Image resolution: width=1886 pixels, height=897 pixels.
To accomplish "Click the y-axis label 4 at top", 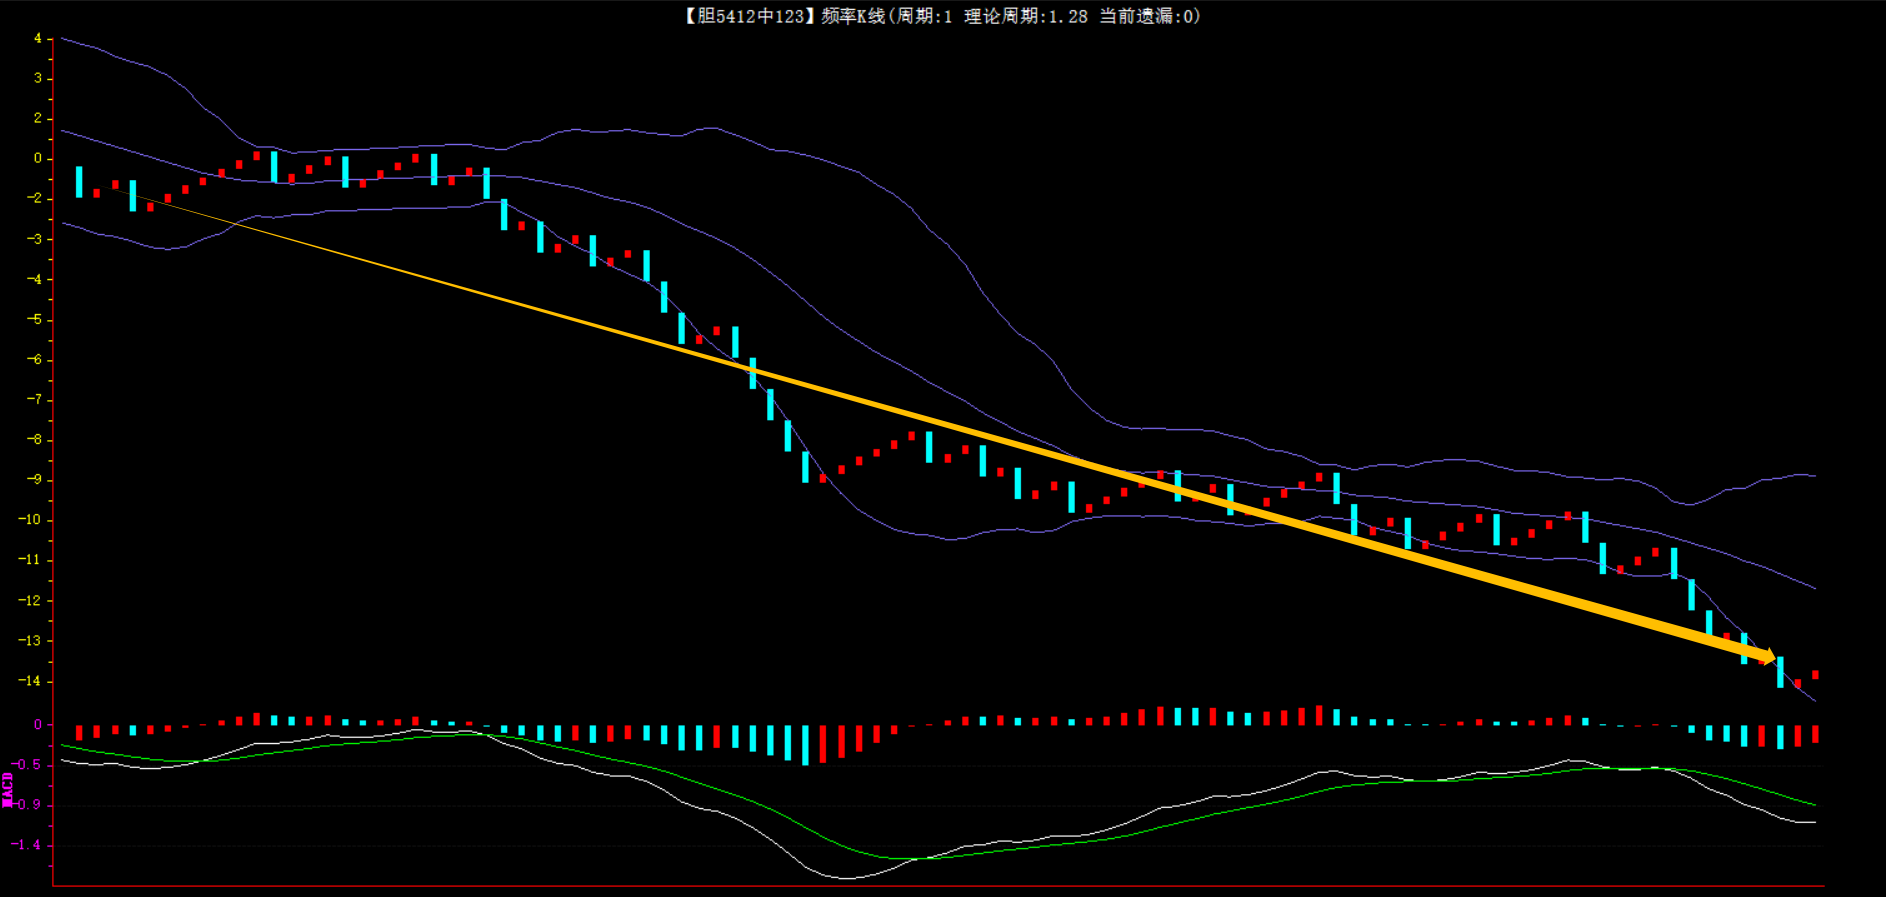I will (38, 39).
